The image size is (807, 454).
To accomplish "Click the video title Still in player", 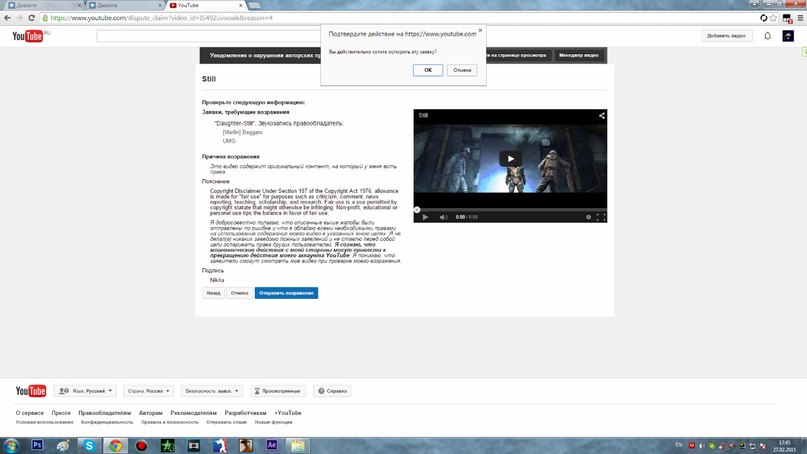I will click(x=423, y=115).
